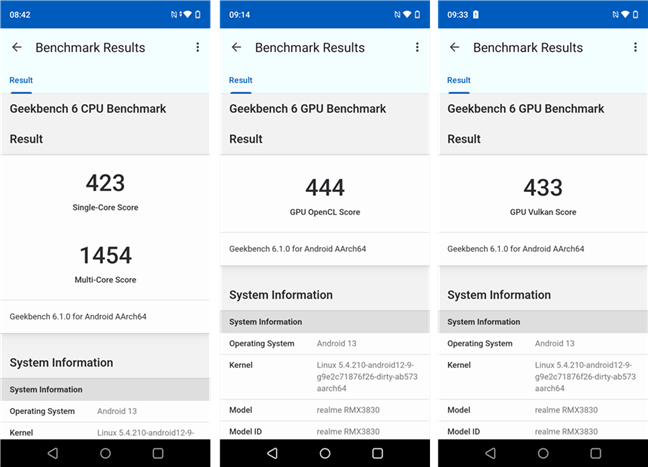Select the Result tab in the OpenCL screen
The height and width of the screenshot is (467, 648).
pyautogui.click(x=241, y=80)
